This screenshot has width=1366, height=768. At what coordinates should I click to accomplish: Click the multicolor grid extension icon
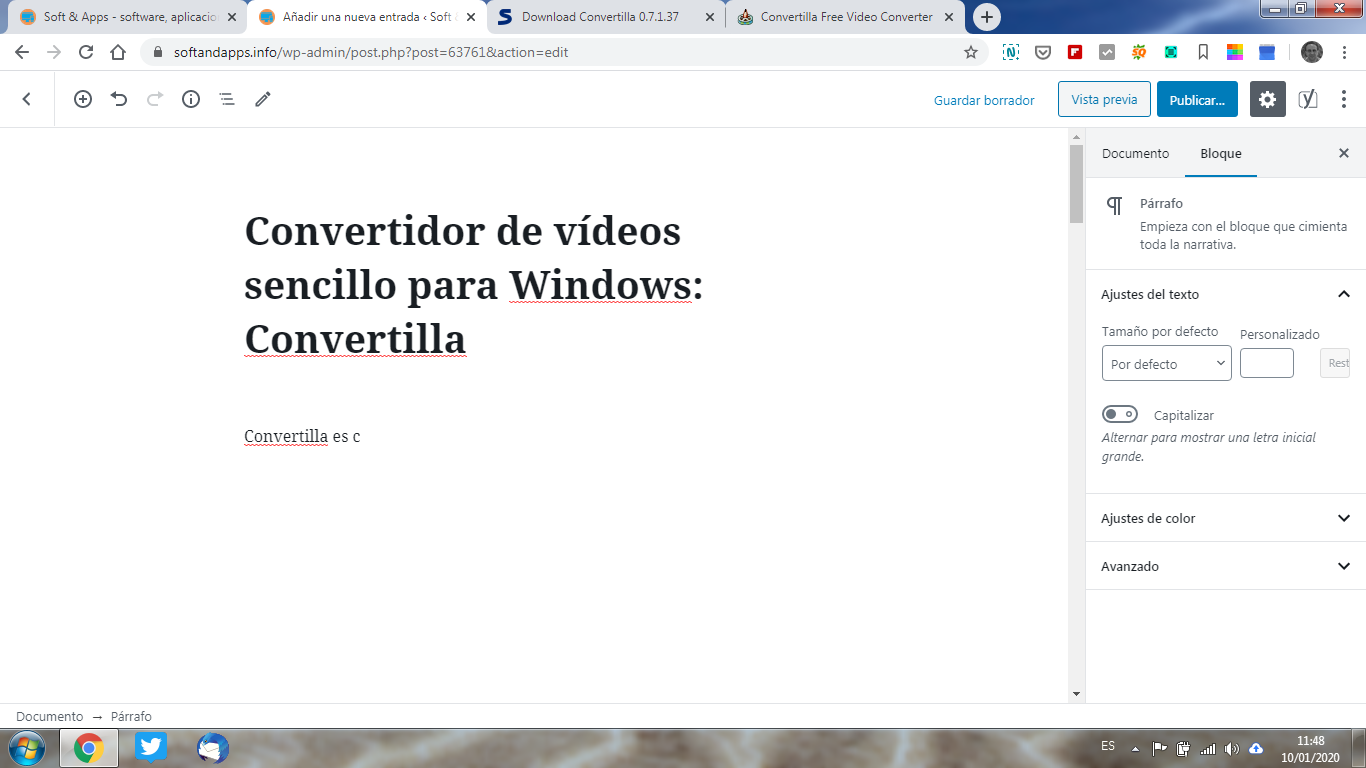click(1235, 52)
